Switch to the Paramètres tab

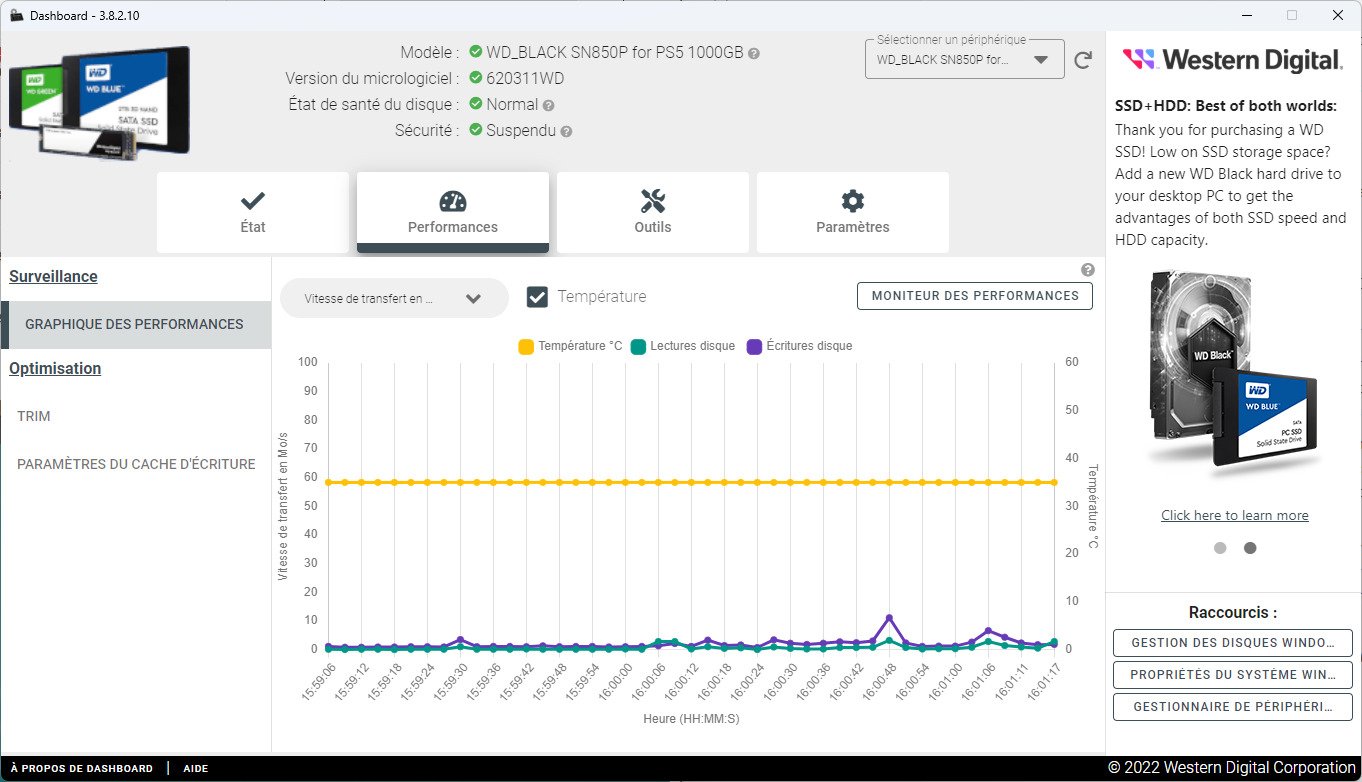(x=853, y=212)
